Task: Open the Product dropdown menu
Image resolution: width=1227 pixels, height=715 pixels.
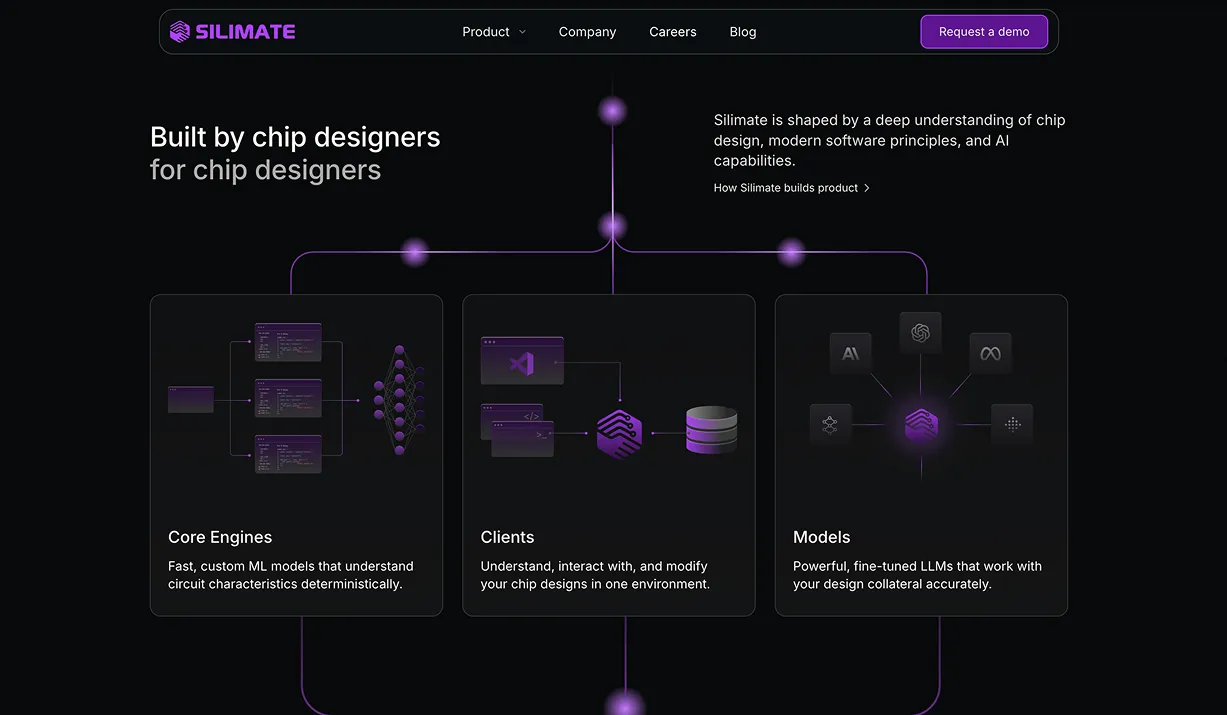Action: click(494, 32)
